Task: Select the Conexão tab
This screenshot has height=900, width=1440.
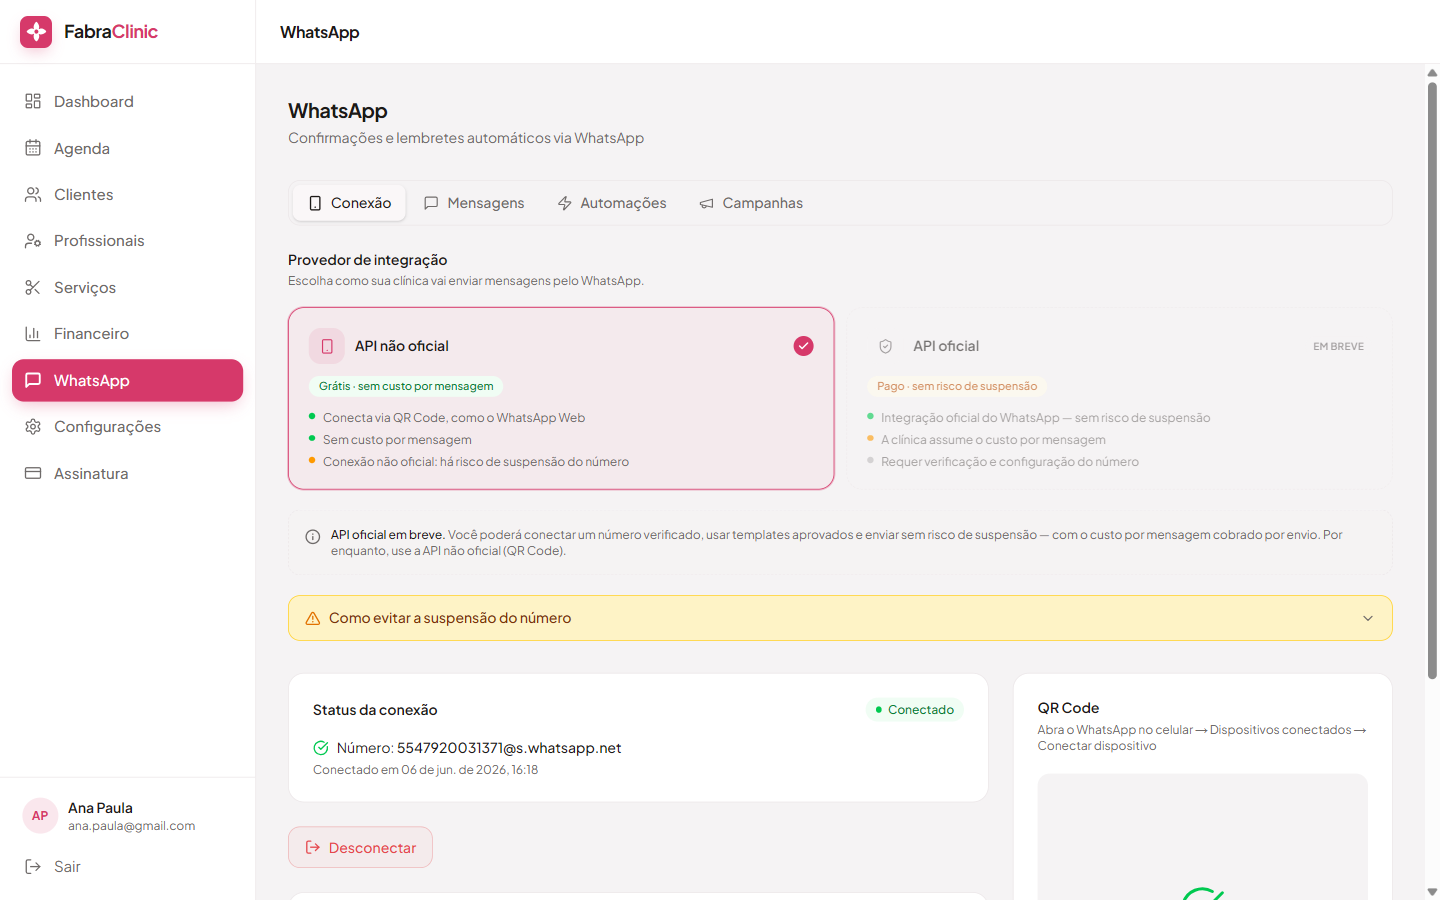Action: 350,203
